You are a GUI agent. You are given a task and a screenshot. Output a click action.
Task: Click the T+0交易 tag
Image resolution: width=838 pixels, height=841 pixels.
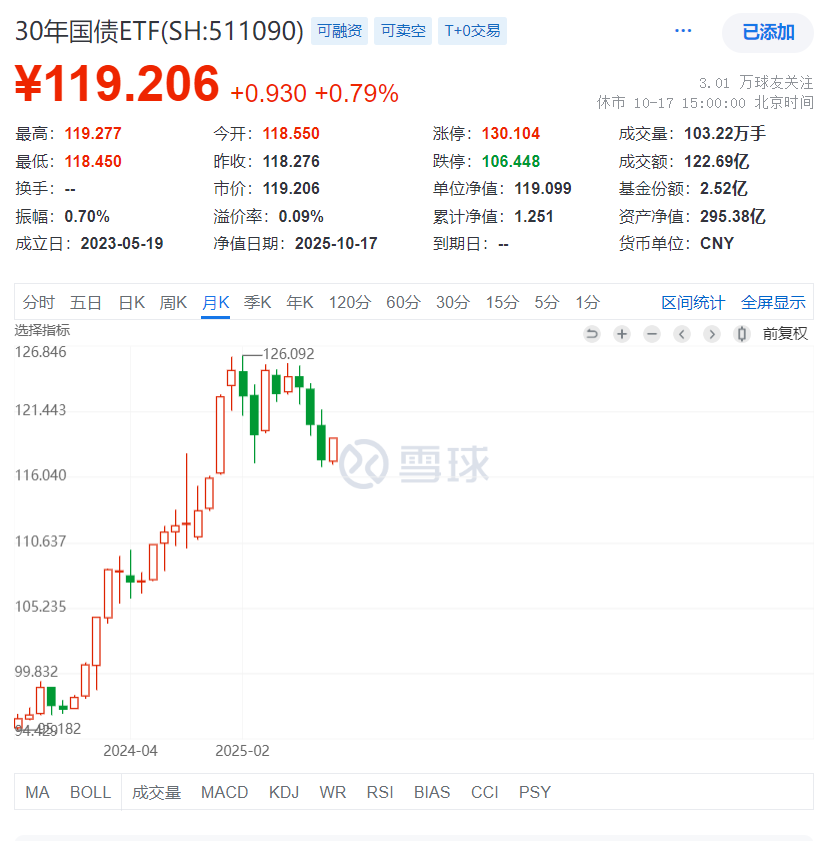point(472,31)
